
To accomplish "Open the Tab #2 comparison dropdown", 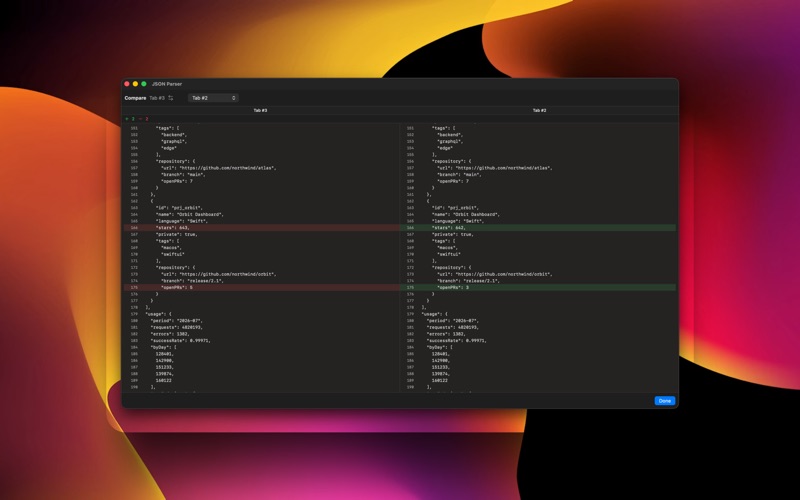I will click(213, 98).
